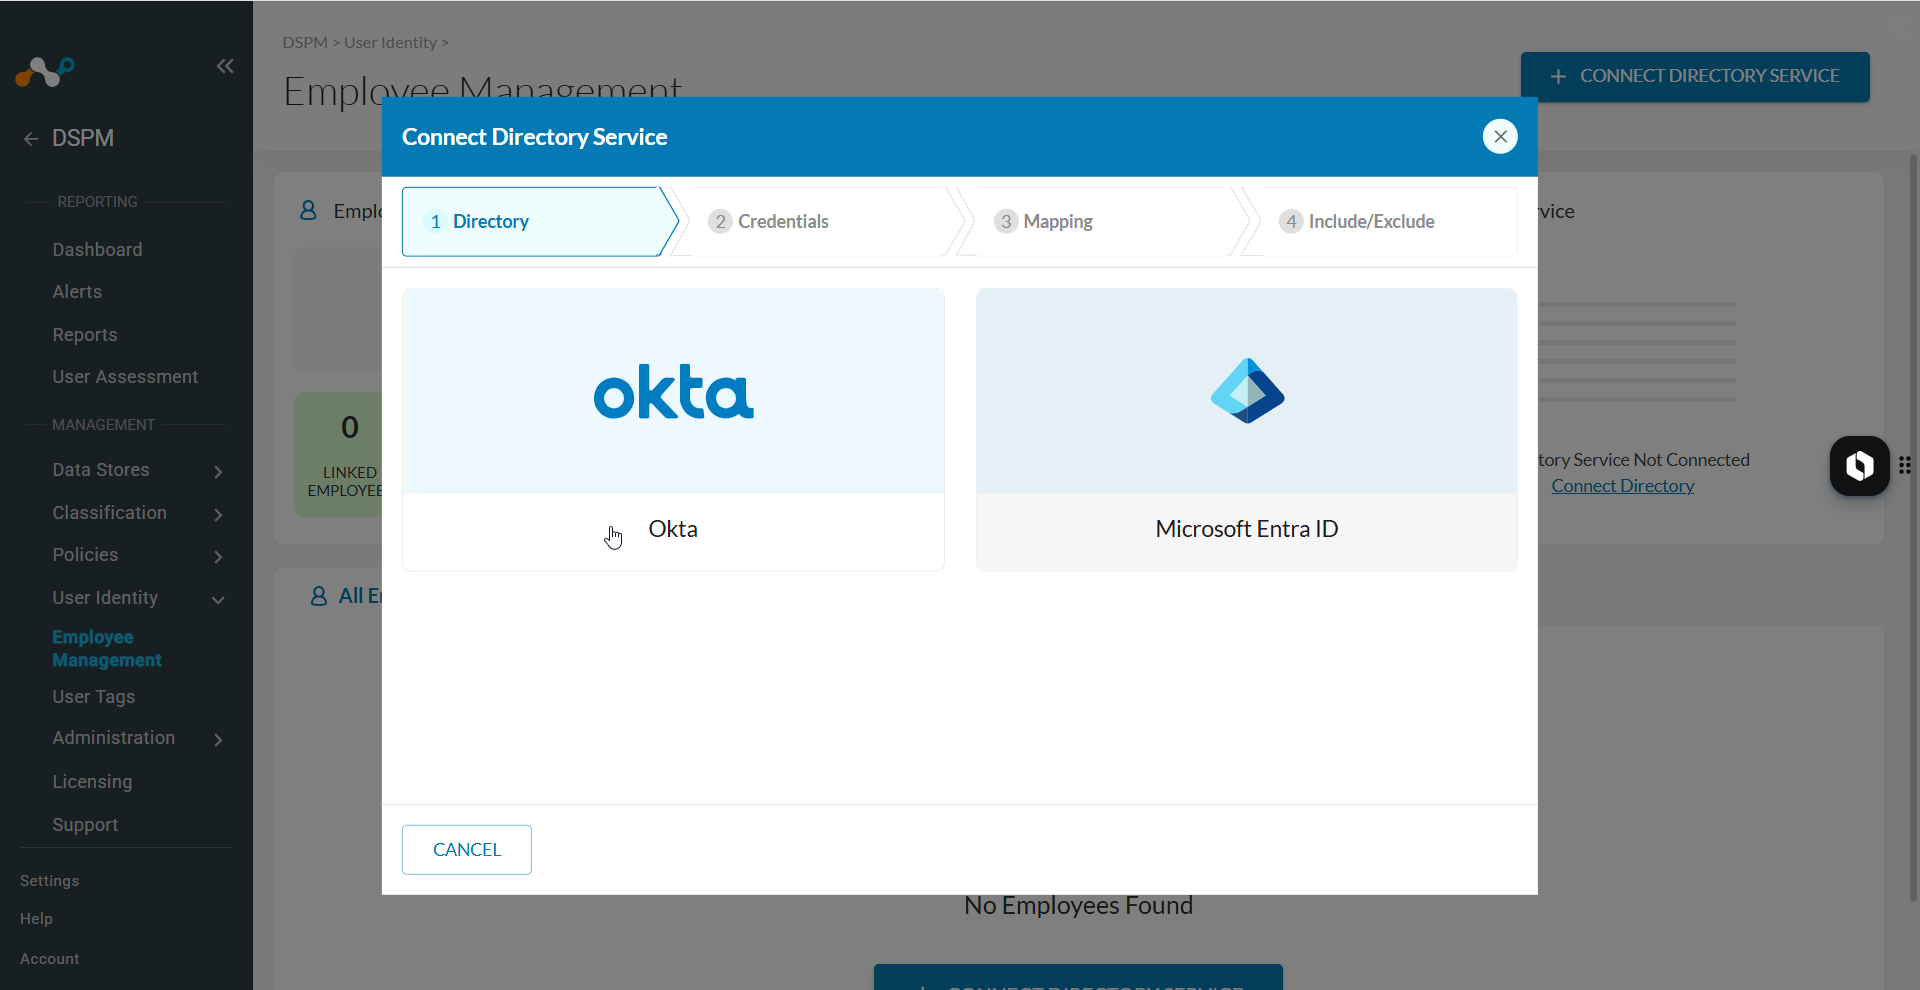Select the Directory step tab
The image size is (1920, 990).
pos(539,222)
